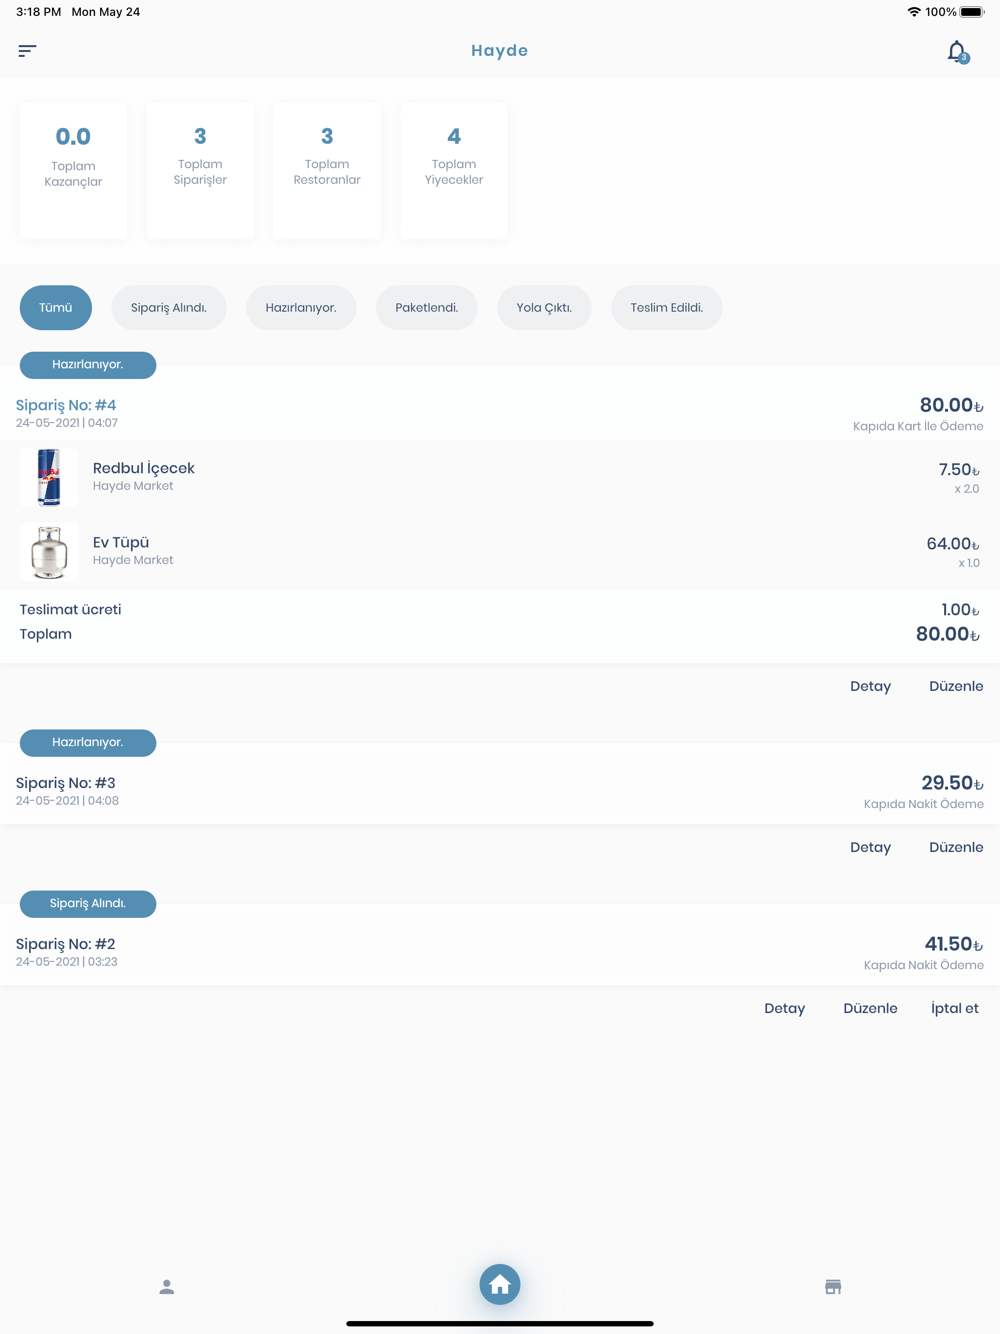
Task: Tap the home icon in bottom bar
Action: pos(500,1285)
